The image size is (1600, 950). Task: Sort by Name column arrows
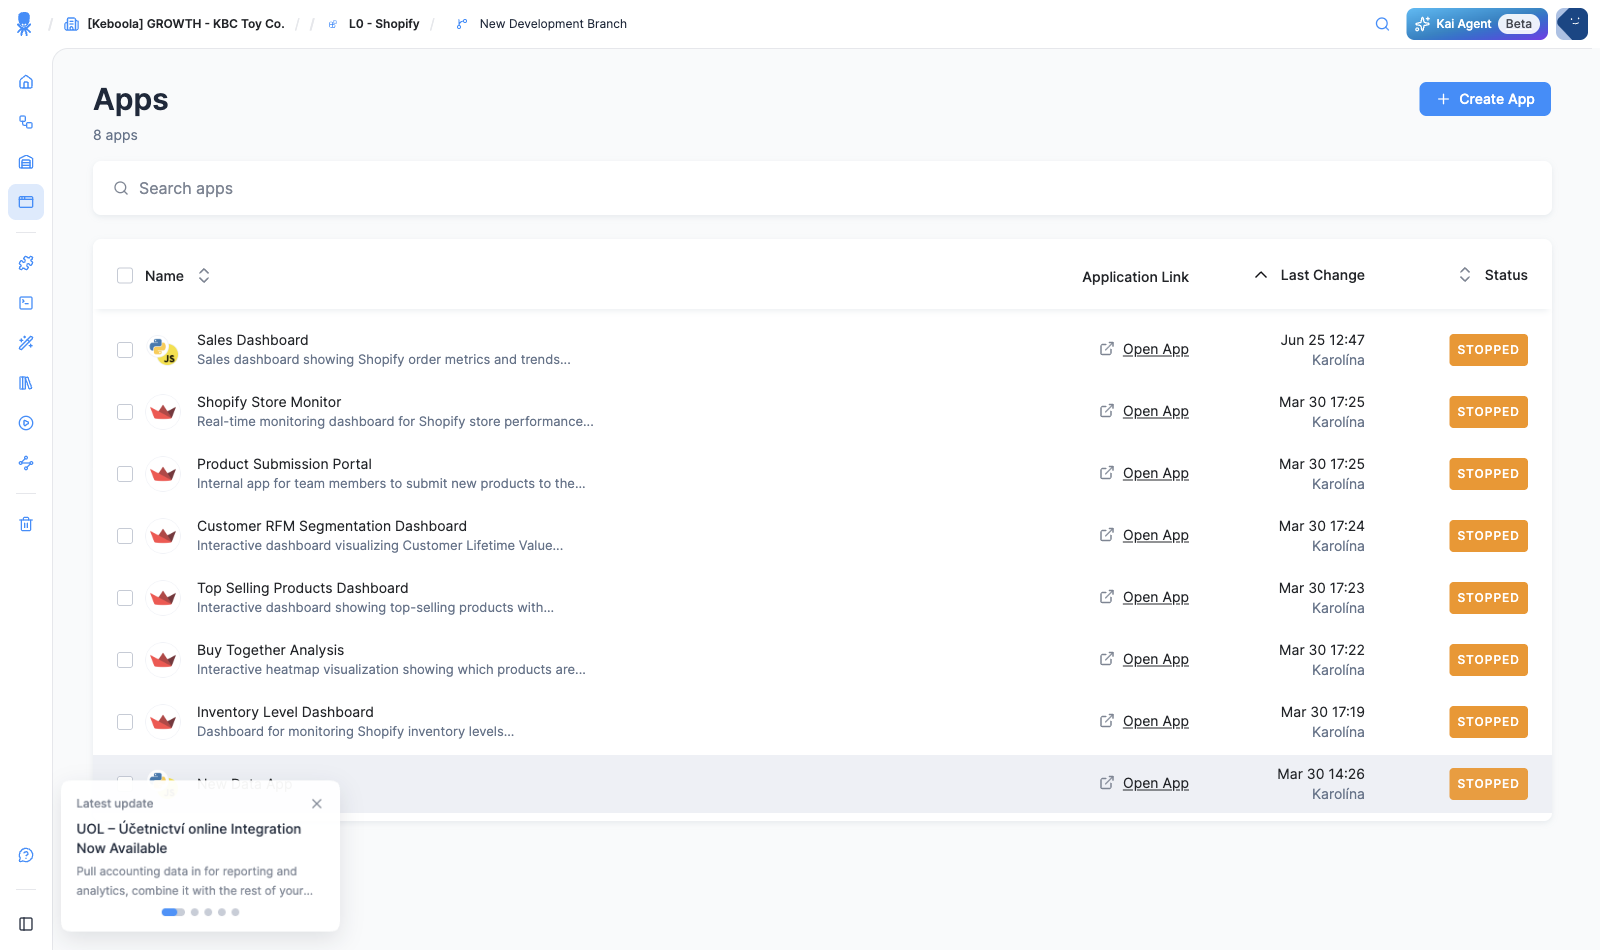(204, 276)
